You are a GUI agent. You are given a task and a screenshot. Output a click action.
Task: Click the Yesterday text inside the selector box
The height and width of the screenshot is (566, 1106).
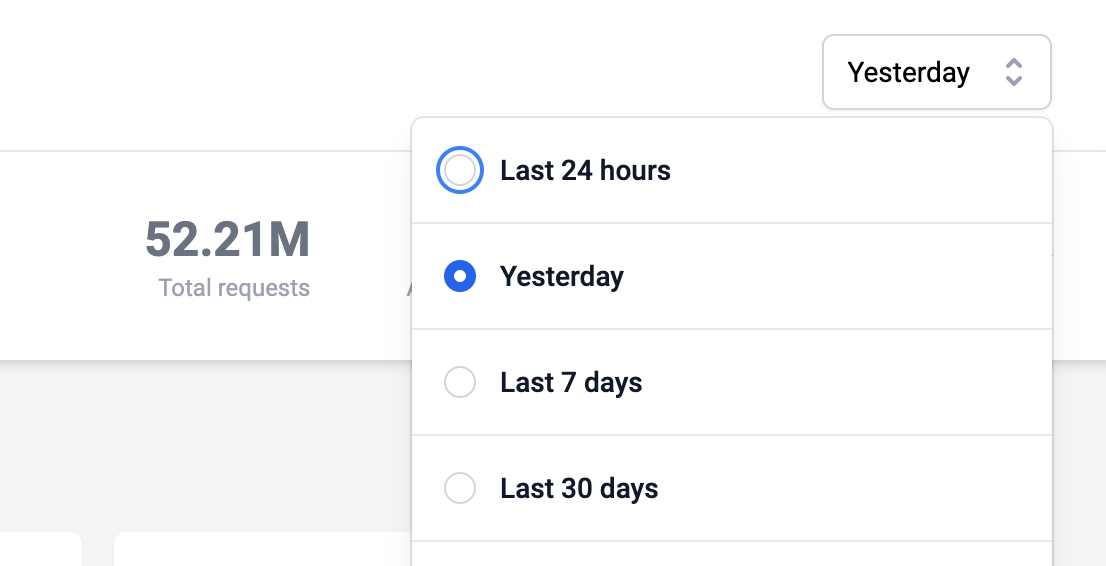point(908,73)
